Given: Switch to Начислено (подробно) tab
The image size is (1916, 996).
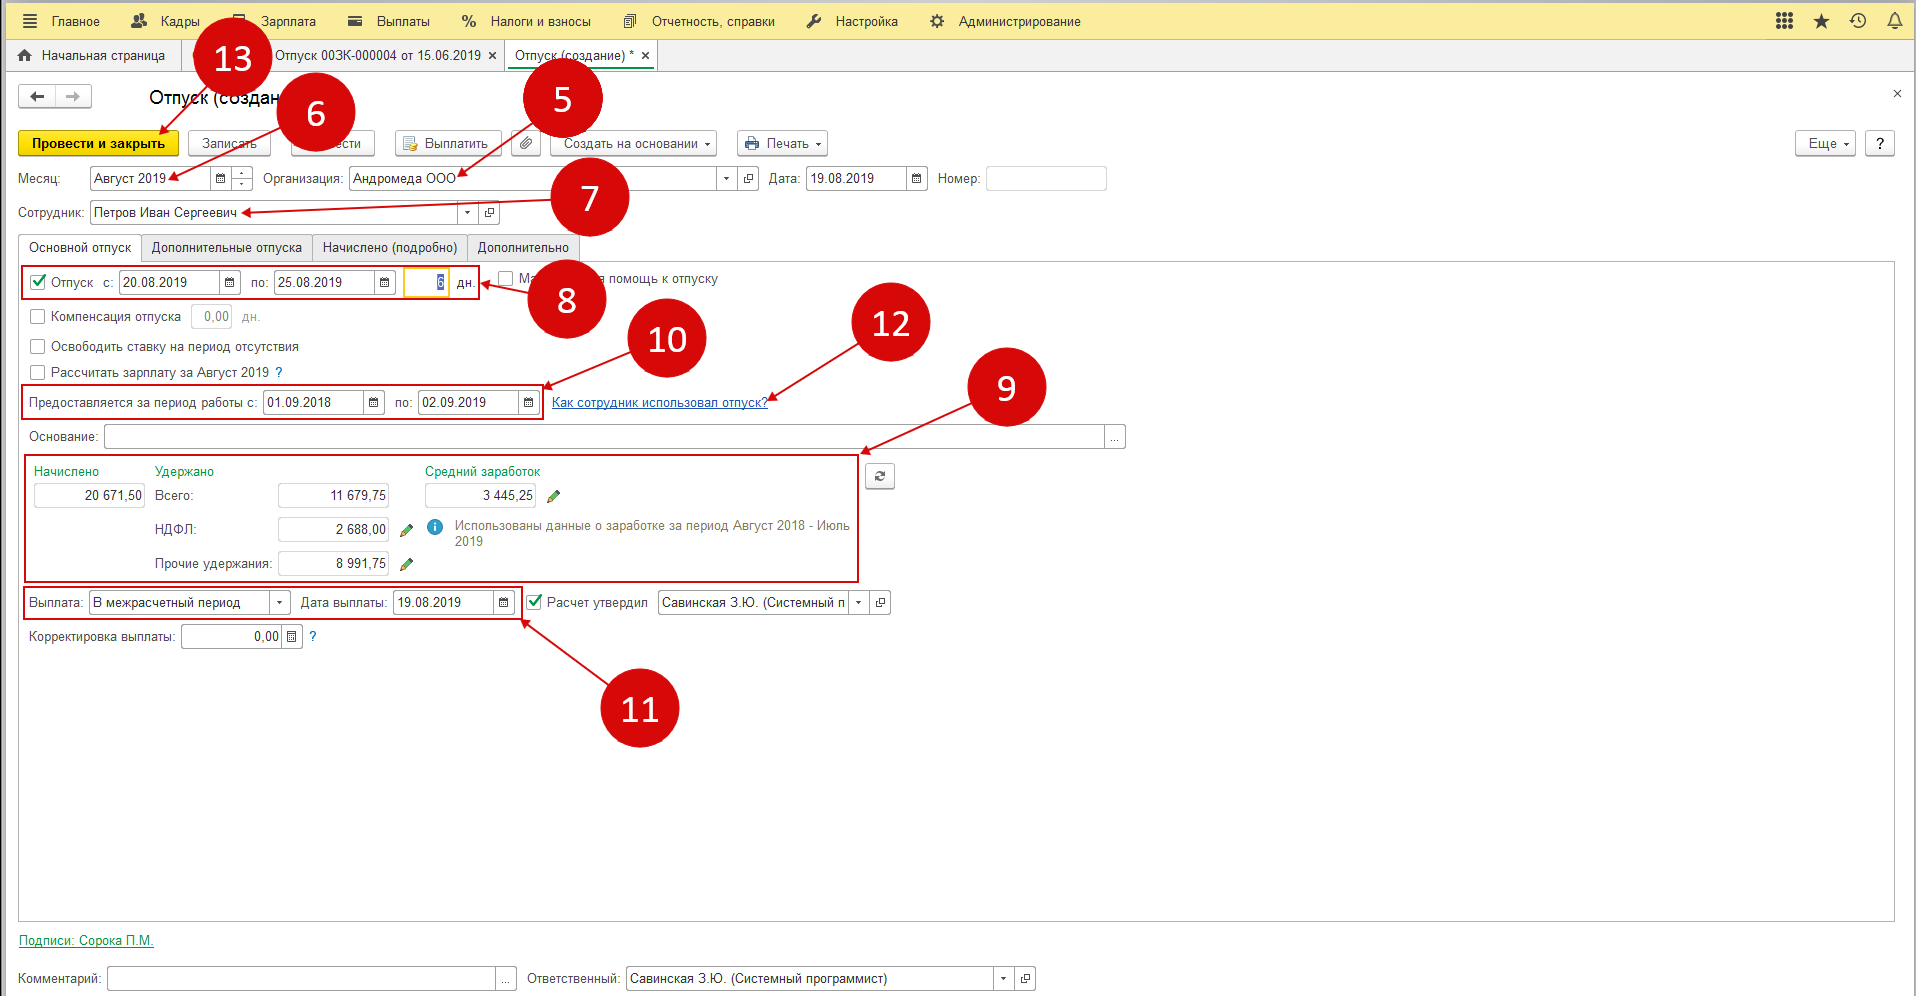Looking at the screenshot, I should (390, 248).
